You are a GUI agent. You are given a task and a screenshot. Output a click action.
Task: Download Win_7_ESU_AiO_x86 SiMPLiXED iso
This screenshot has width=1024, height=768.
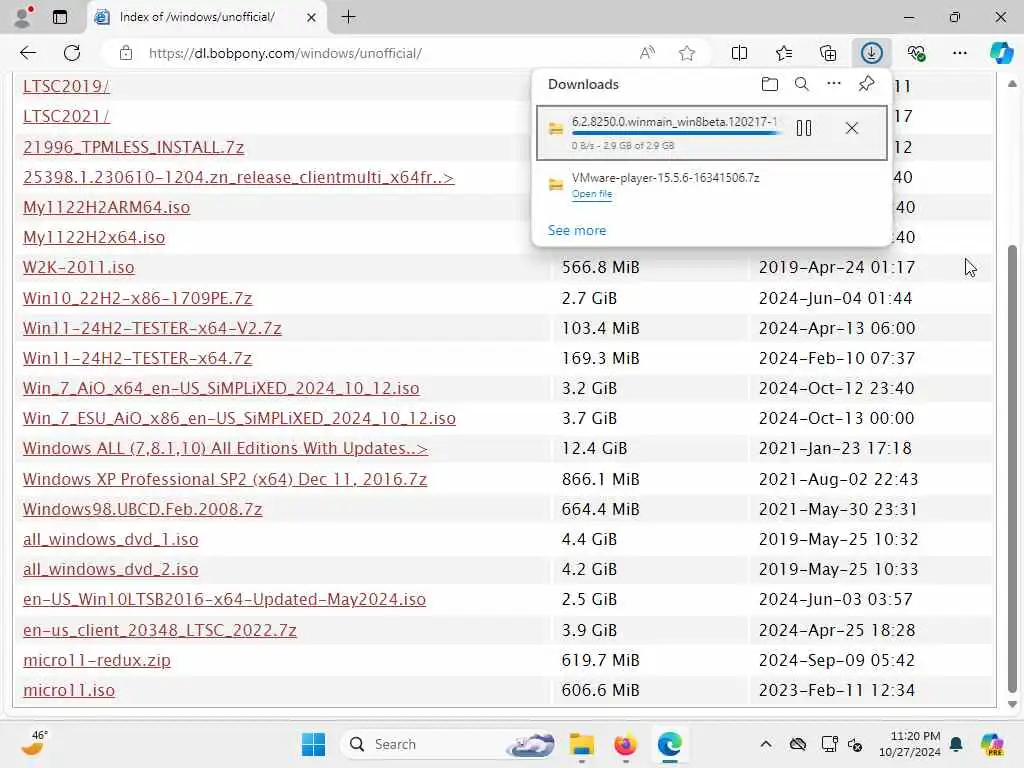tap(239, 418)
